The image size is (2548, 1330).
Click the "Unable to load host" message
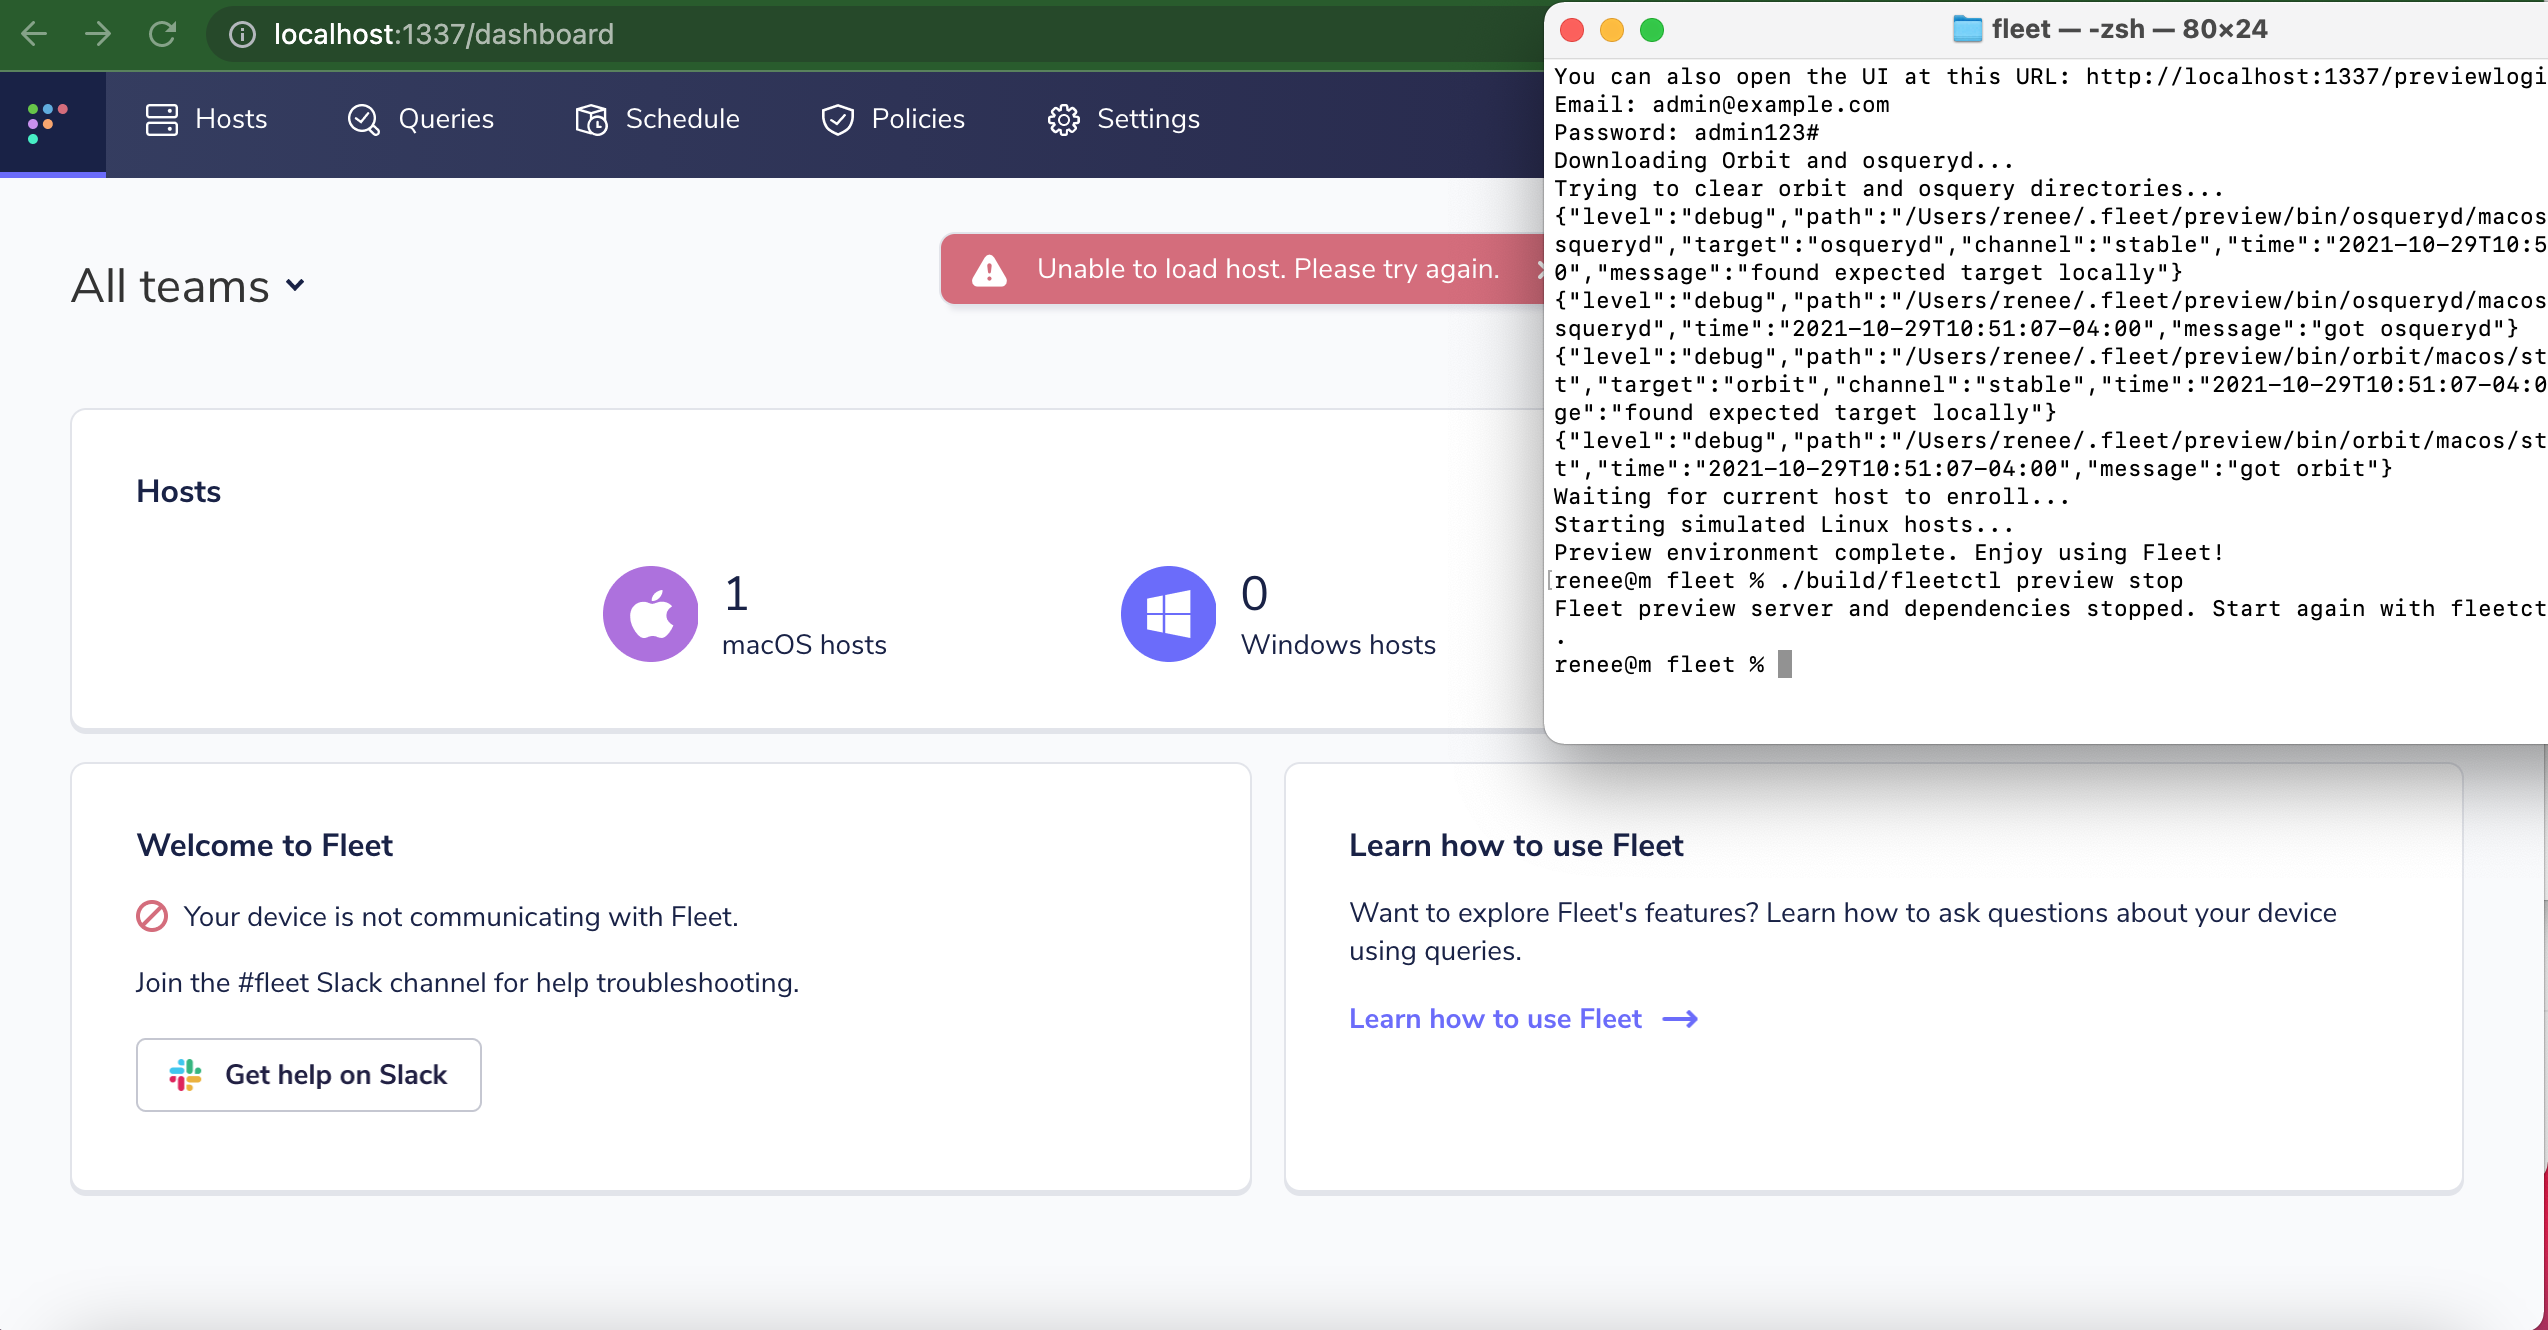[x=1268, y=269]
